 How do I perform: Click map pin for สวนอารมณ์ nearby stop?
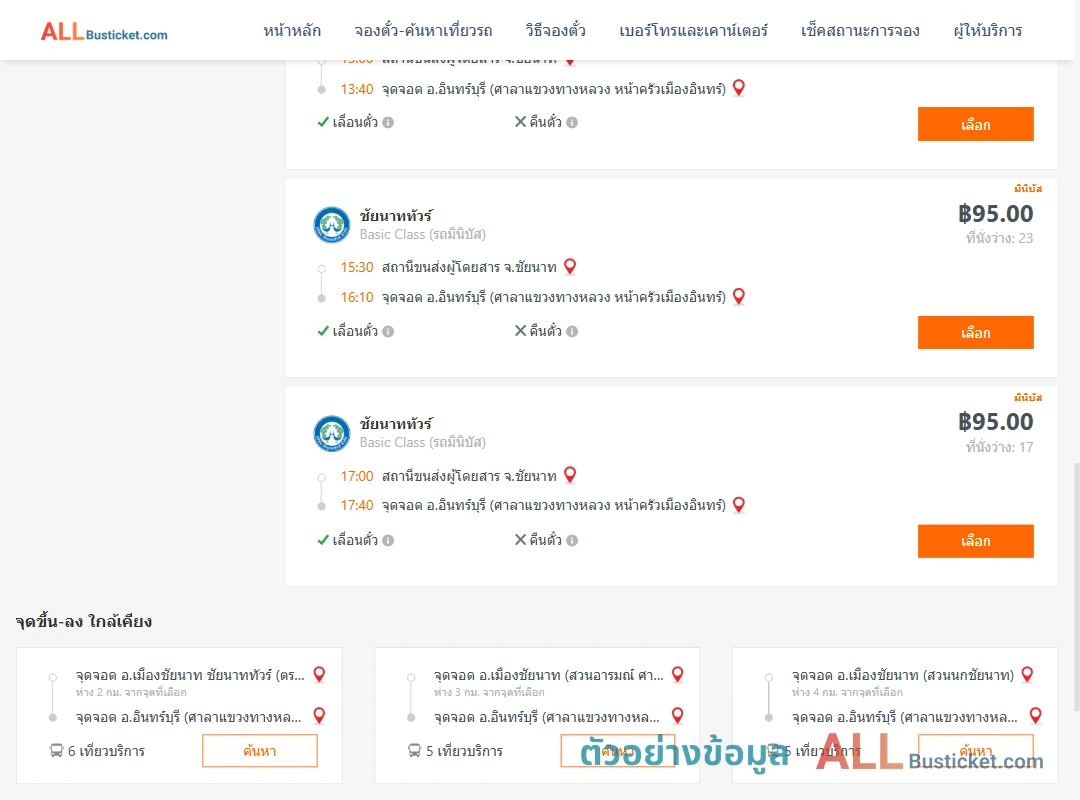(678, 675)
